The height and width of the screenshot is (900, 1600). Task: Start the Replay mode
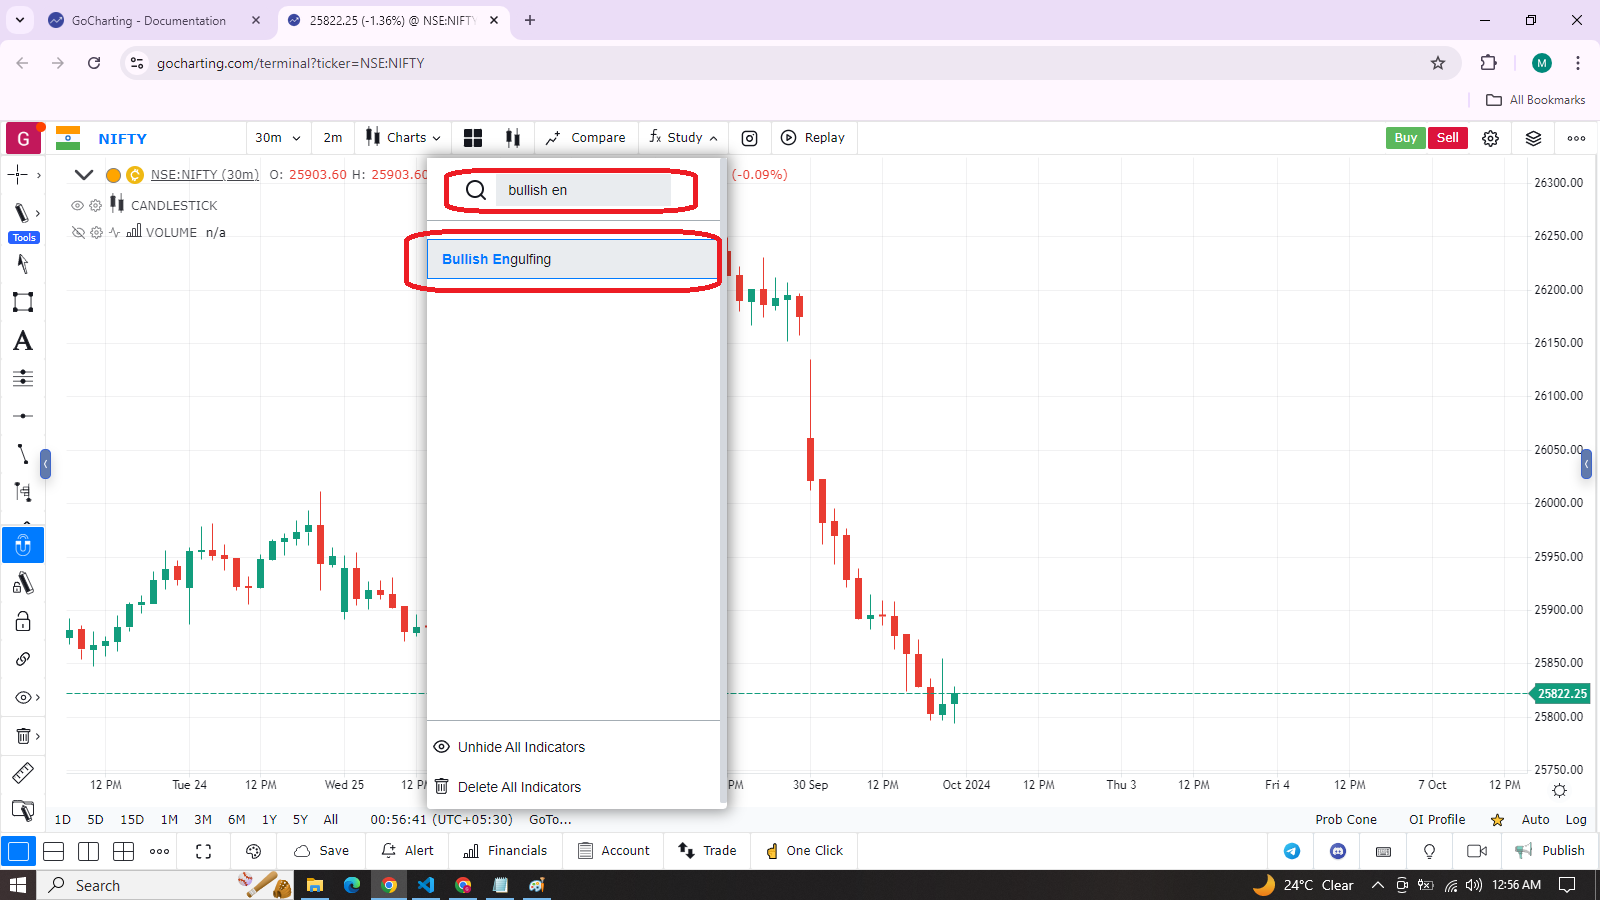coord(812,138)
